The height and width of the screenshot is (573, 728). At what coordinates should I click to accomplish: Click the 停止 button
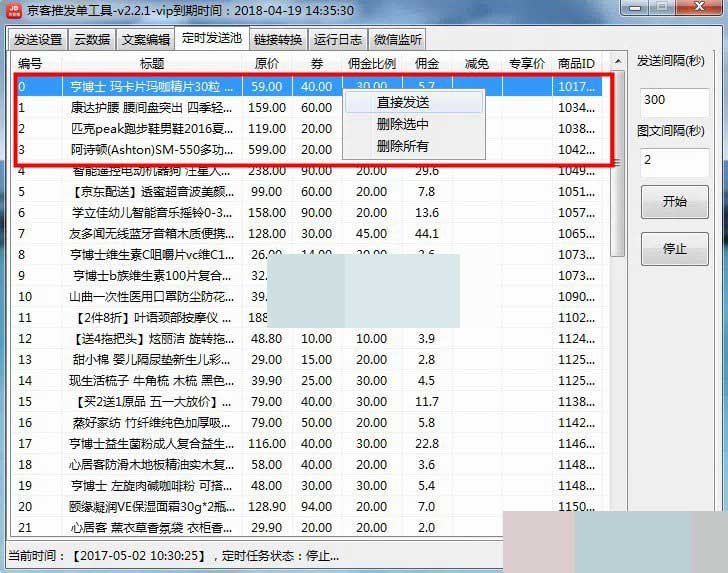pos(675,249)
